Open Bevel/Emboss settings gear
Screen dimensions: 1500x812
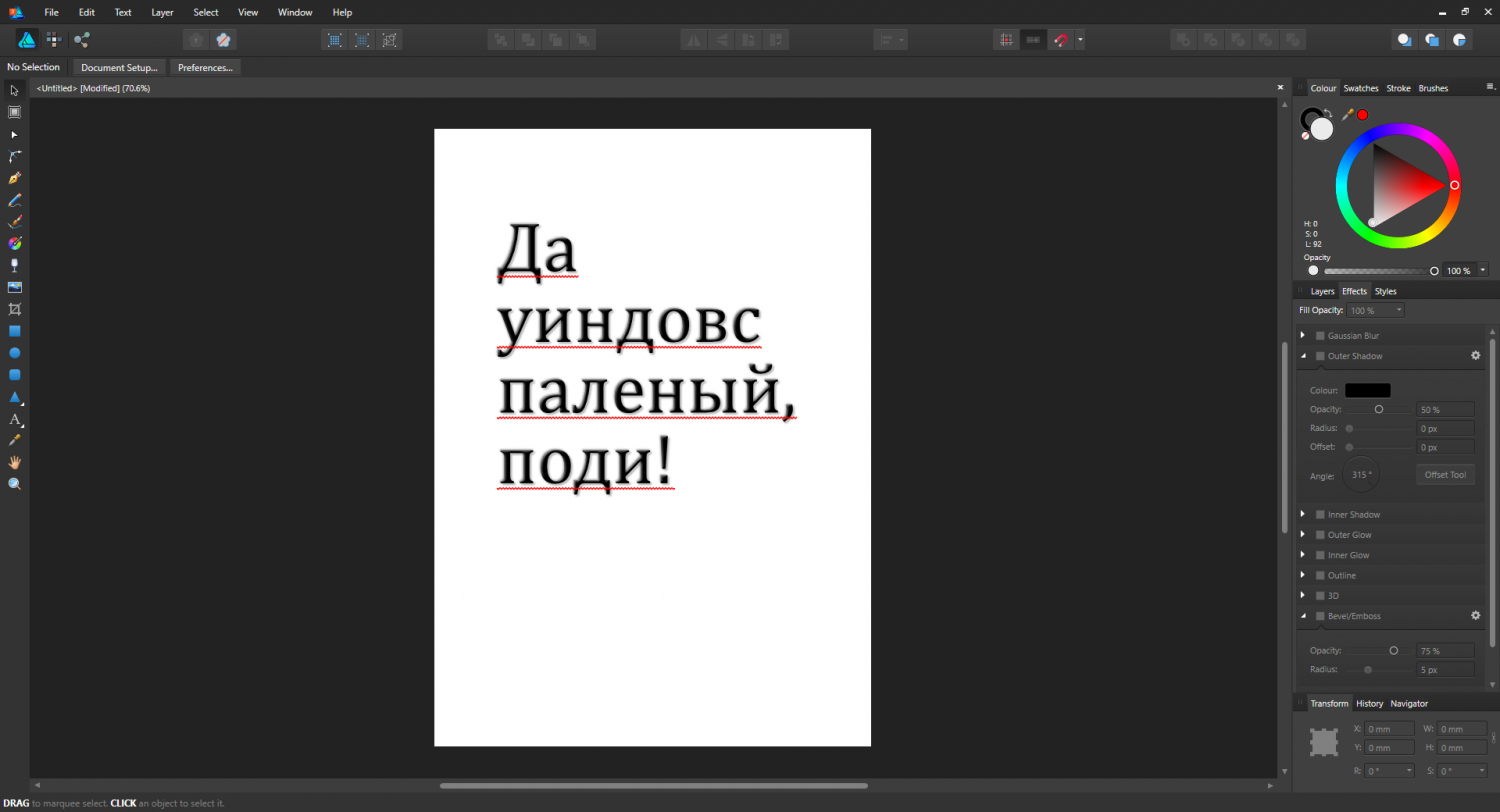[1475, 615]
